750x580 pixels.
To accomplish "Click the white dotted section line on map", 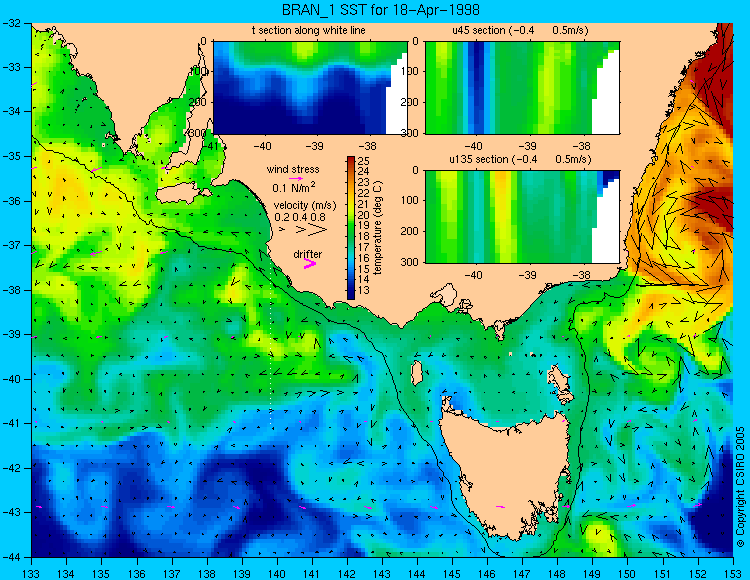I will (271, 341).
